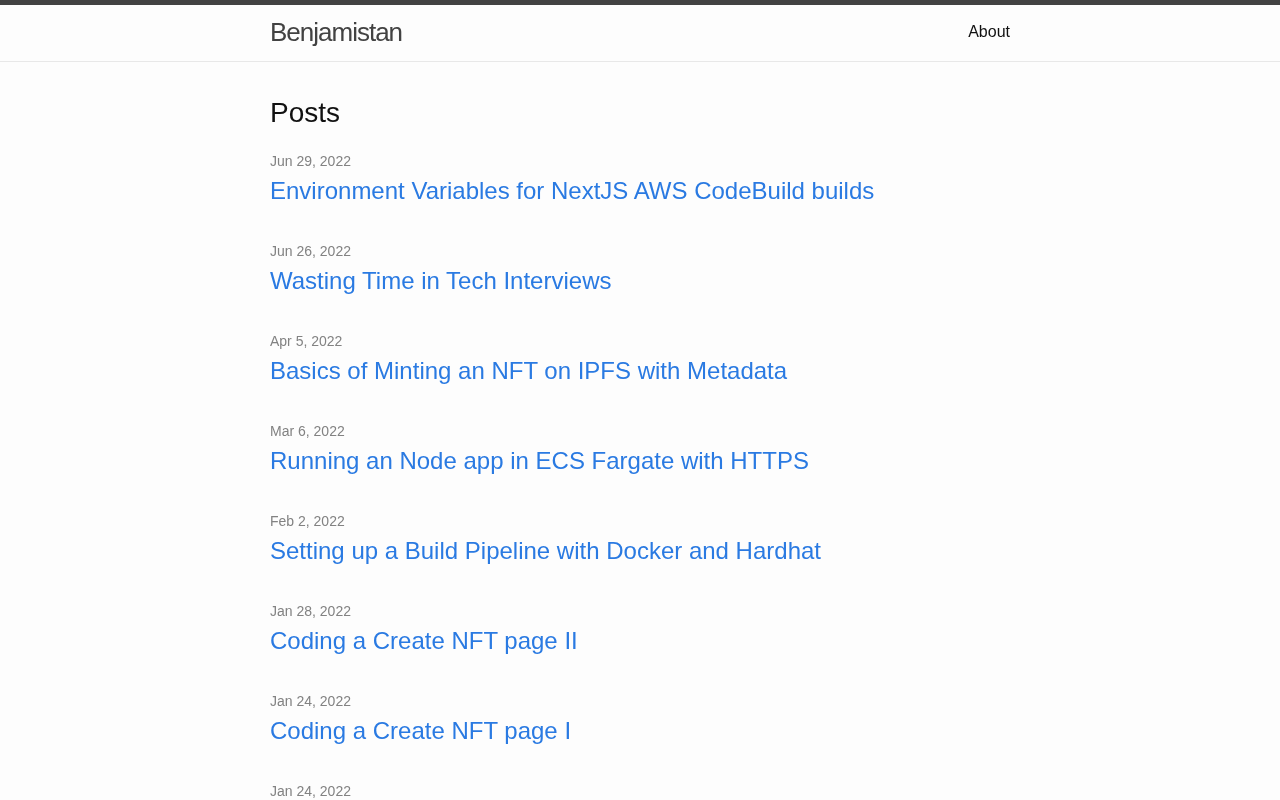
Task: Click the Feb 2, 2022 date label
Action: [307, 521]
